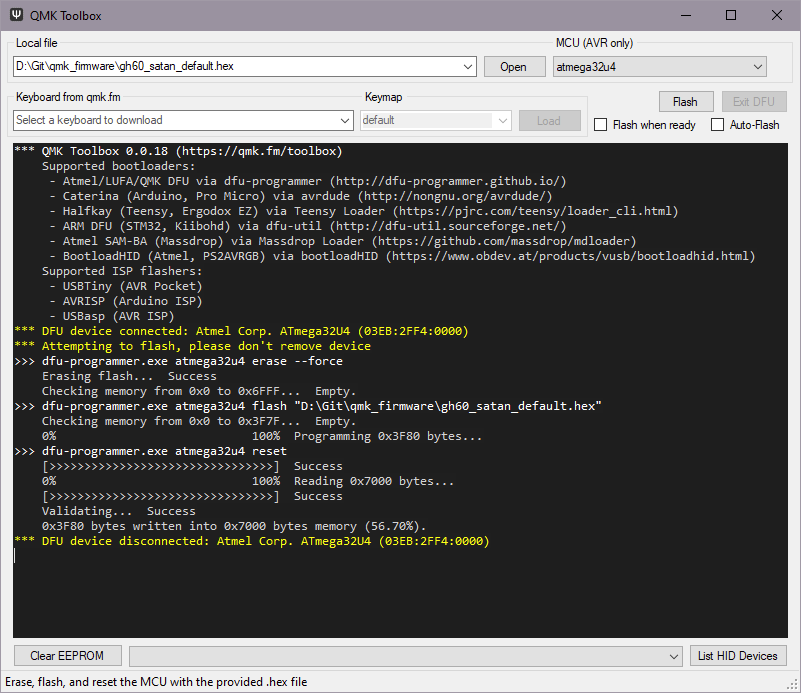
Task: Expand the Local file path dropdown
Action: (467, 67)
